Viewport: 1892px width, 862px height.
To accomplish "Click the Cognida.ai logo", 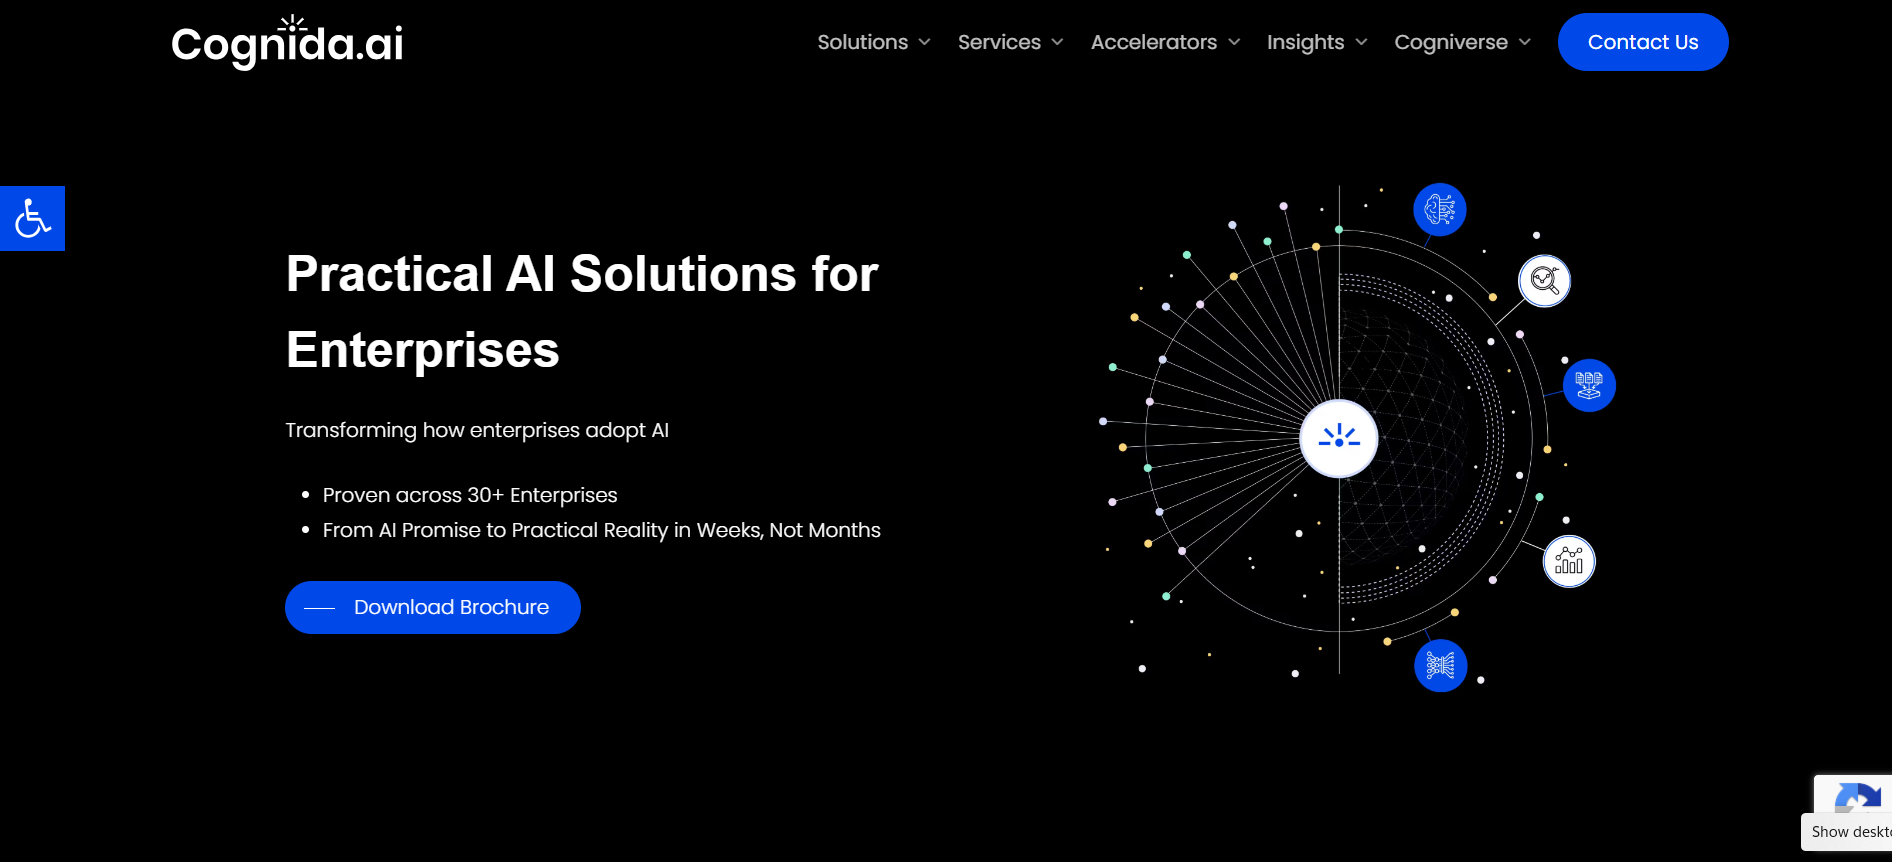I will point(287,42).
